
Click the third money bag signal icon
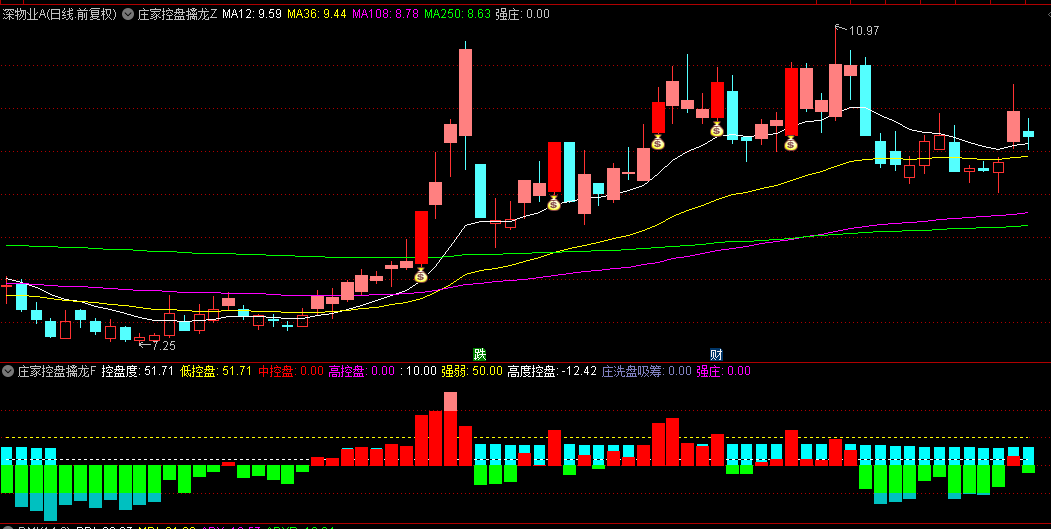pos(658,142)
